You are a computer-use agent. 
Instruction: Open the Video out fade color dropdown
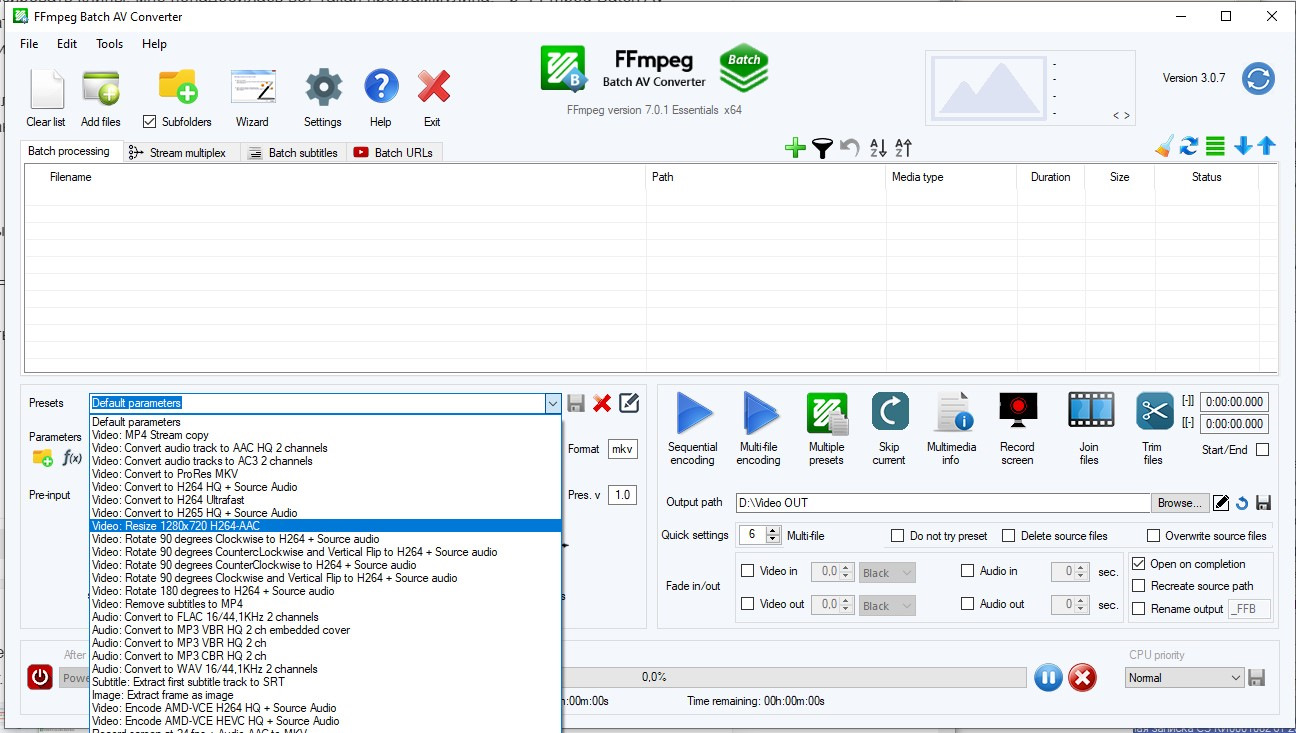point(887,606)
